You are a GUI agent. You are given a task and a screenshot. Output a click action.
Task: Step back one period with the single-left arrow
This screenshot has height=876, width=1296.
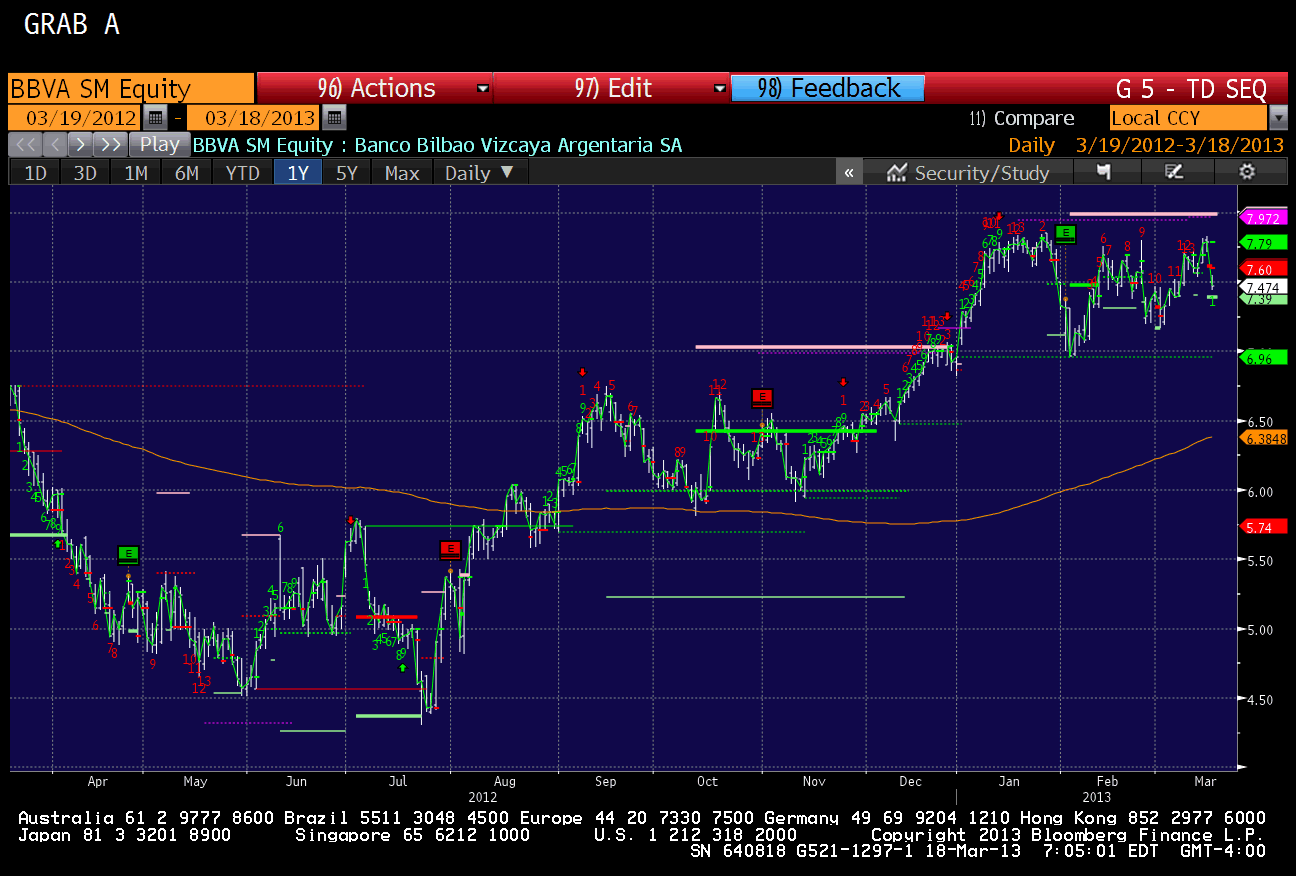[x=54, y=144]
